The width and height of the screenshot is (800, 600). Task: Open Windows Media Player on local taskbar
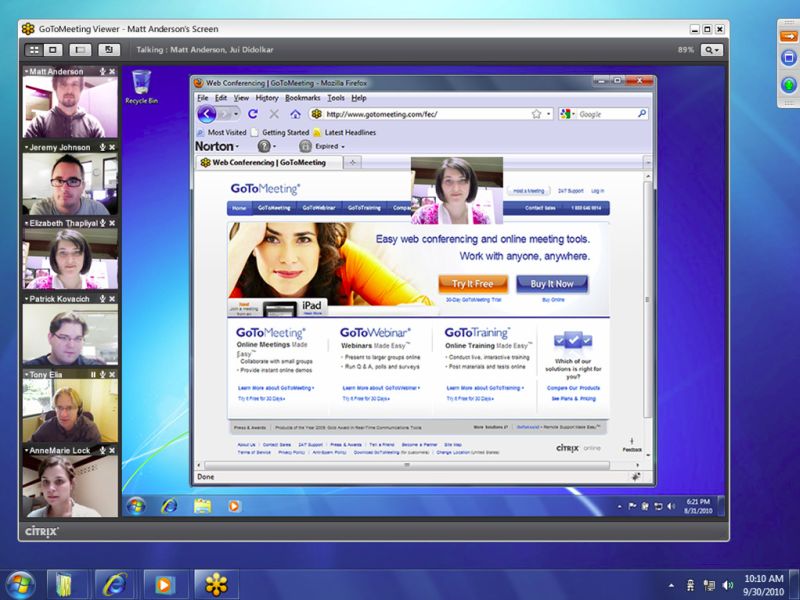164,585
